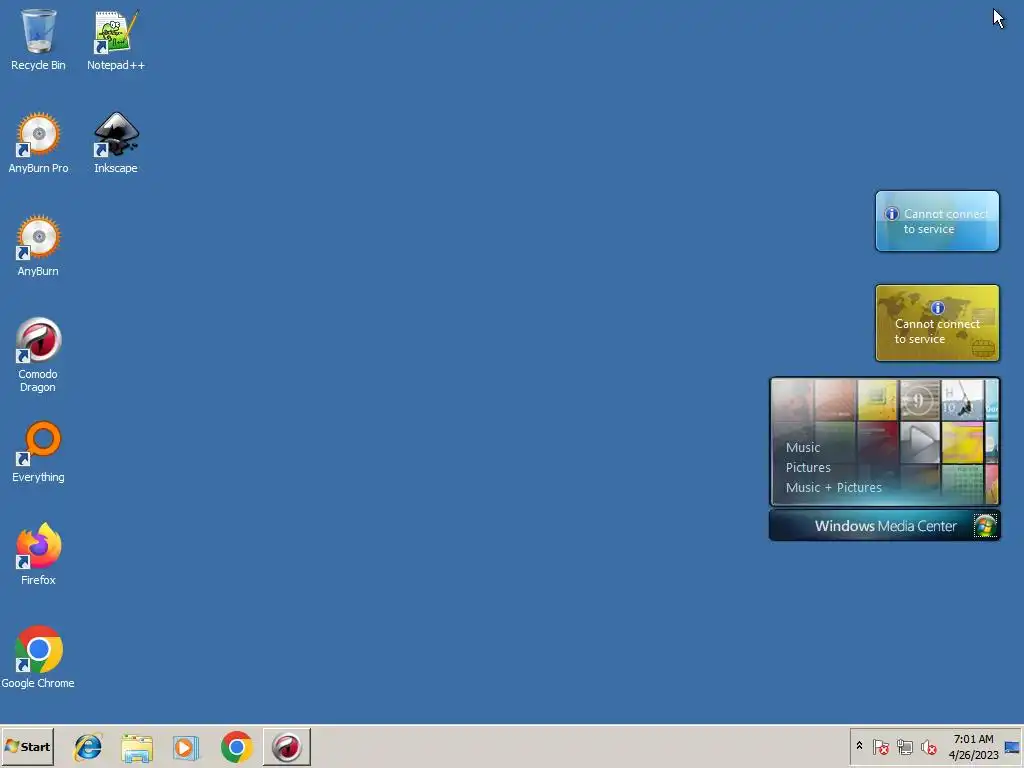
Task: Show hidden tray icons arrow
Action: pos(859,746)
